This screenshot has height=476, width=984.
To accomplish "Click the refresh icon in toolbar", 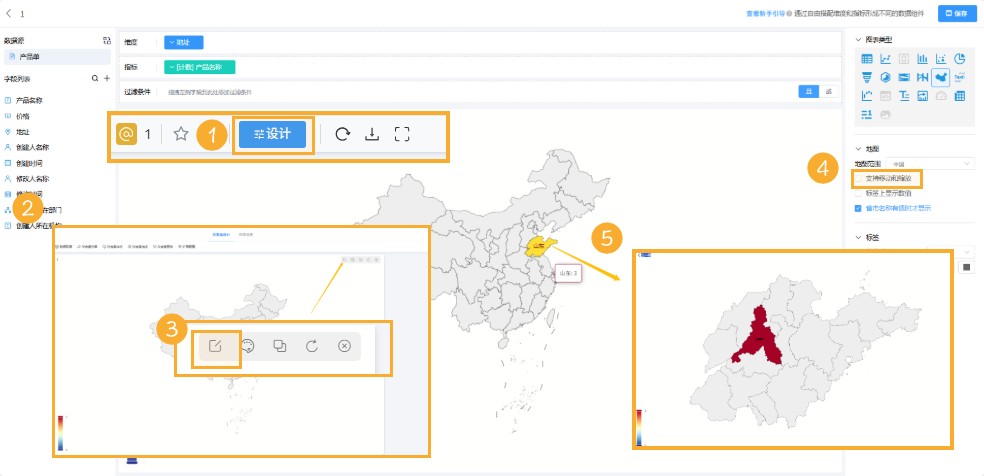I will pos(342,134).
